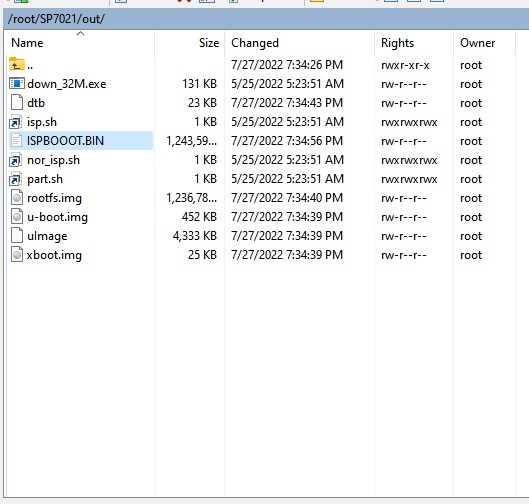This screenshot has height=504, width=529.
Task: Select the u-boot.img disc icon
Action: 17,217
